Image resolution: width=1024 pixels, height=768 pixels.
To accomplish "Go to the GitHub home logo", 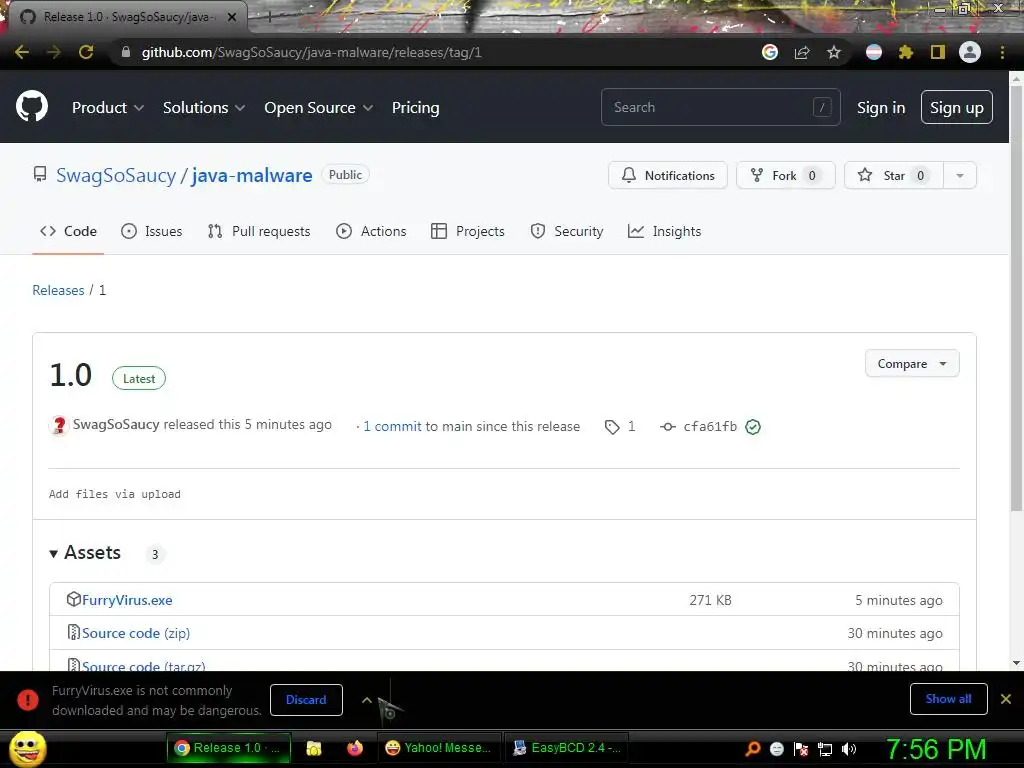I will point(32,107).
